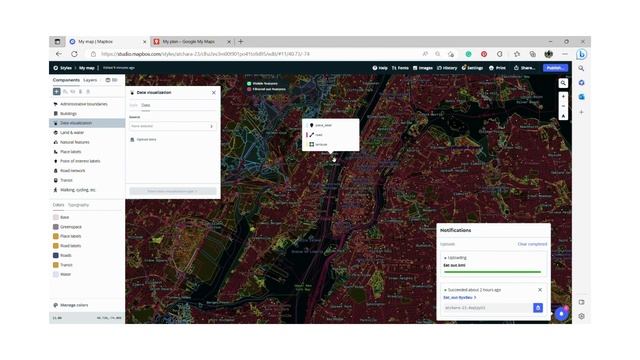Open Help in the top bar
The height and width of the screenshot is (360, 640).
[380, 68]
